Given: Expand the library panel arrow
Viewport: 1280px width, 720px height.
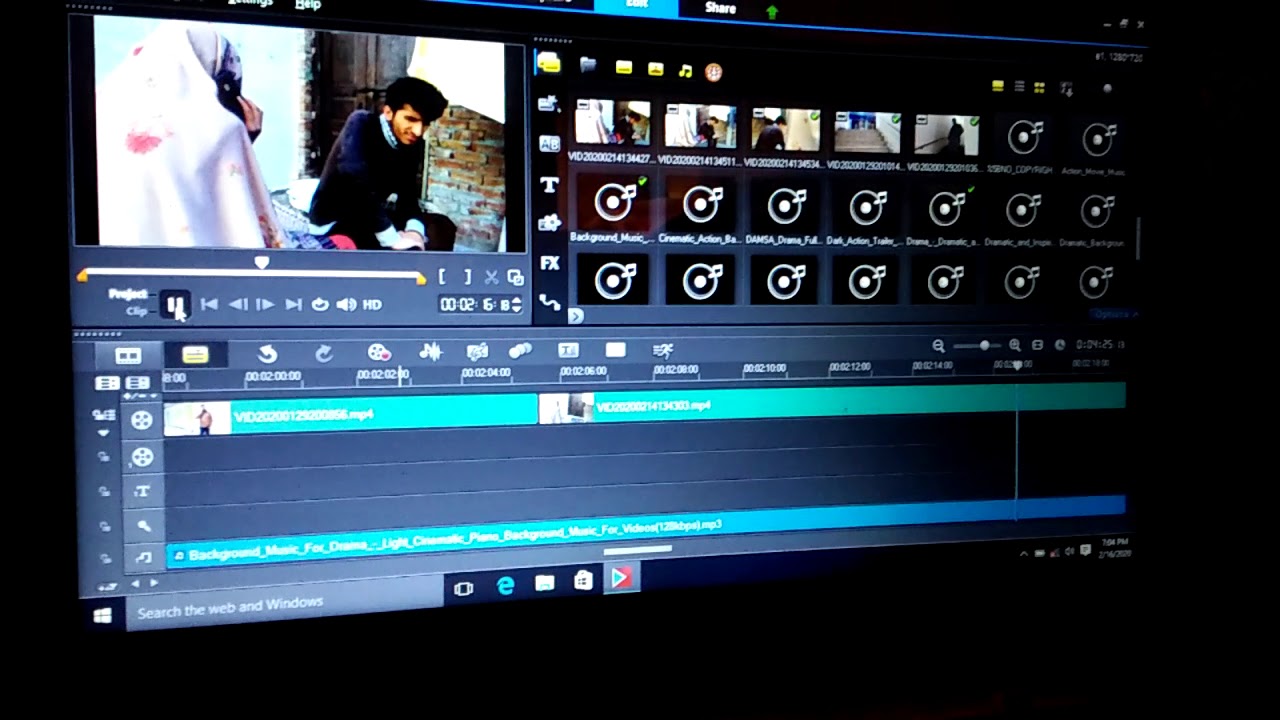Looking at the screenshot, I should point(575,315).
